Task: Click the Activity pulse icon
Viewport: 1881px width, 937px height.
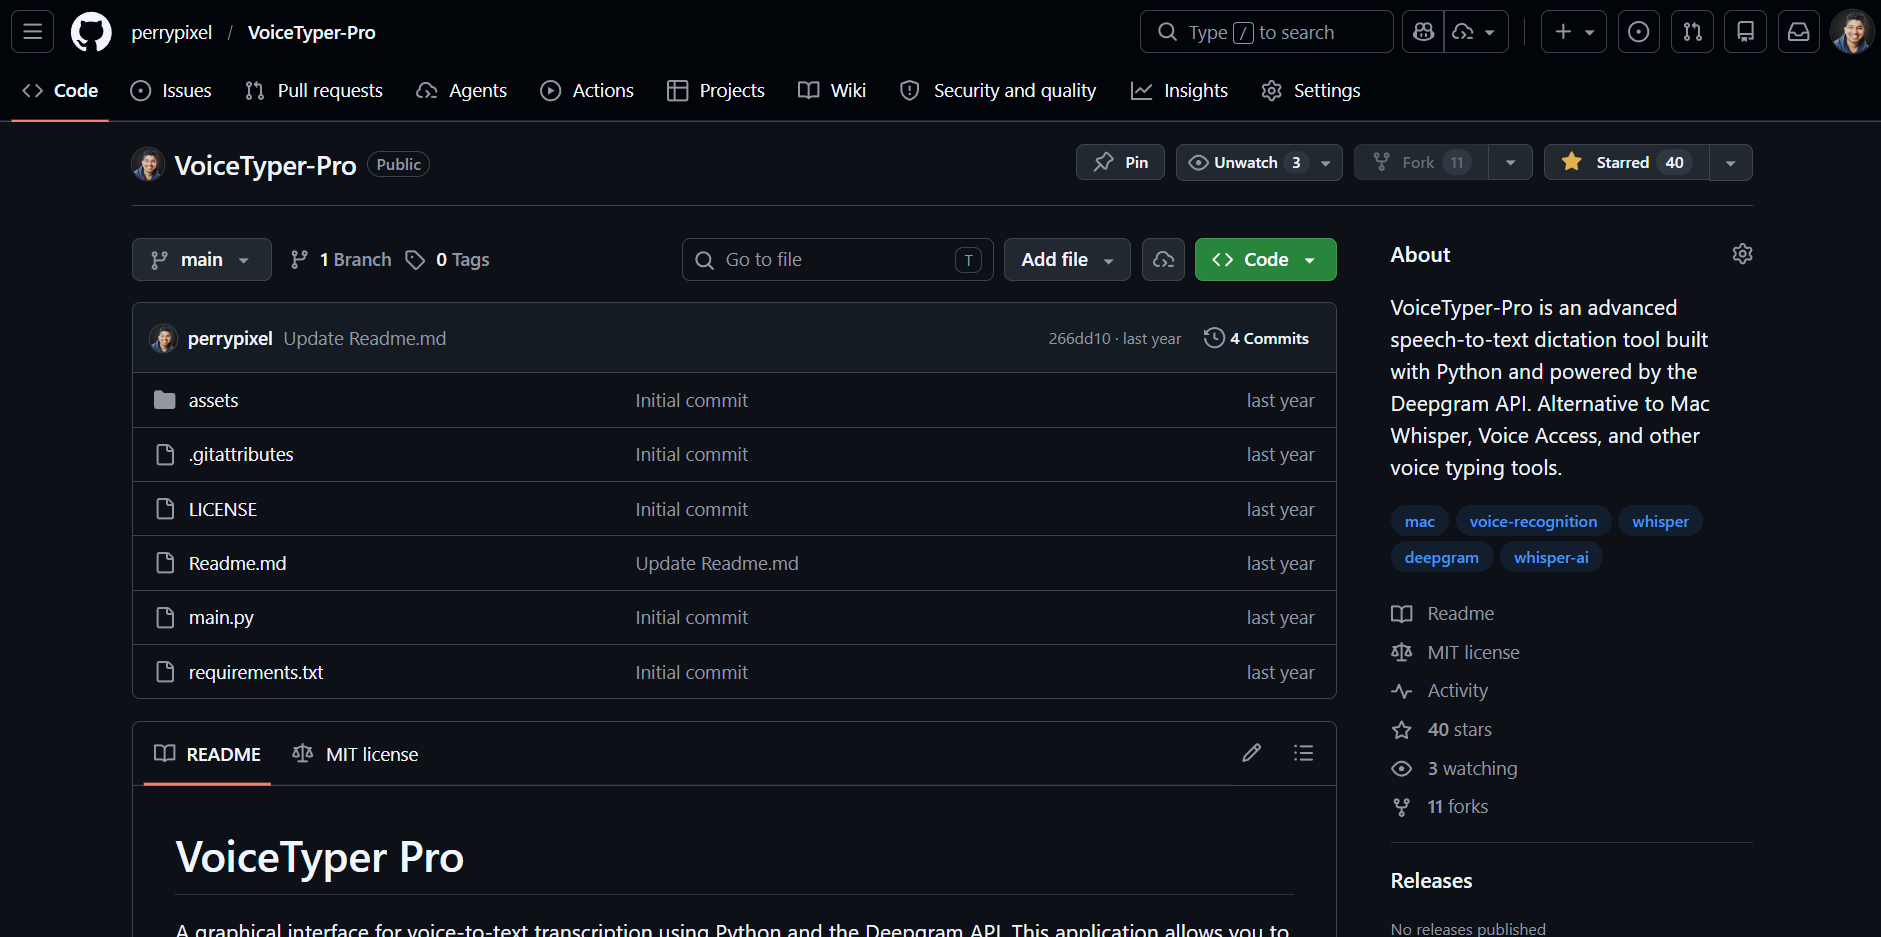Action: click(x=1402, y=691)
